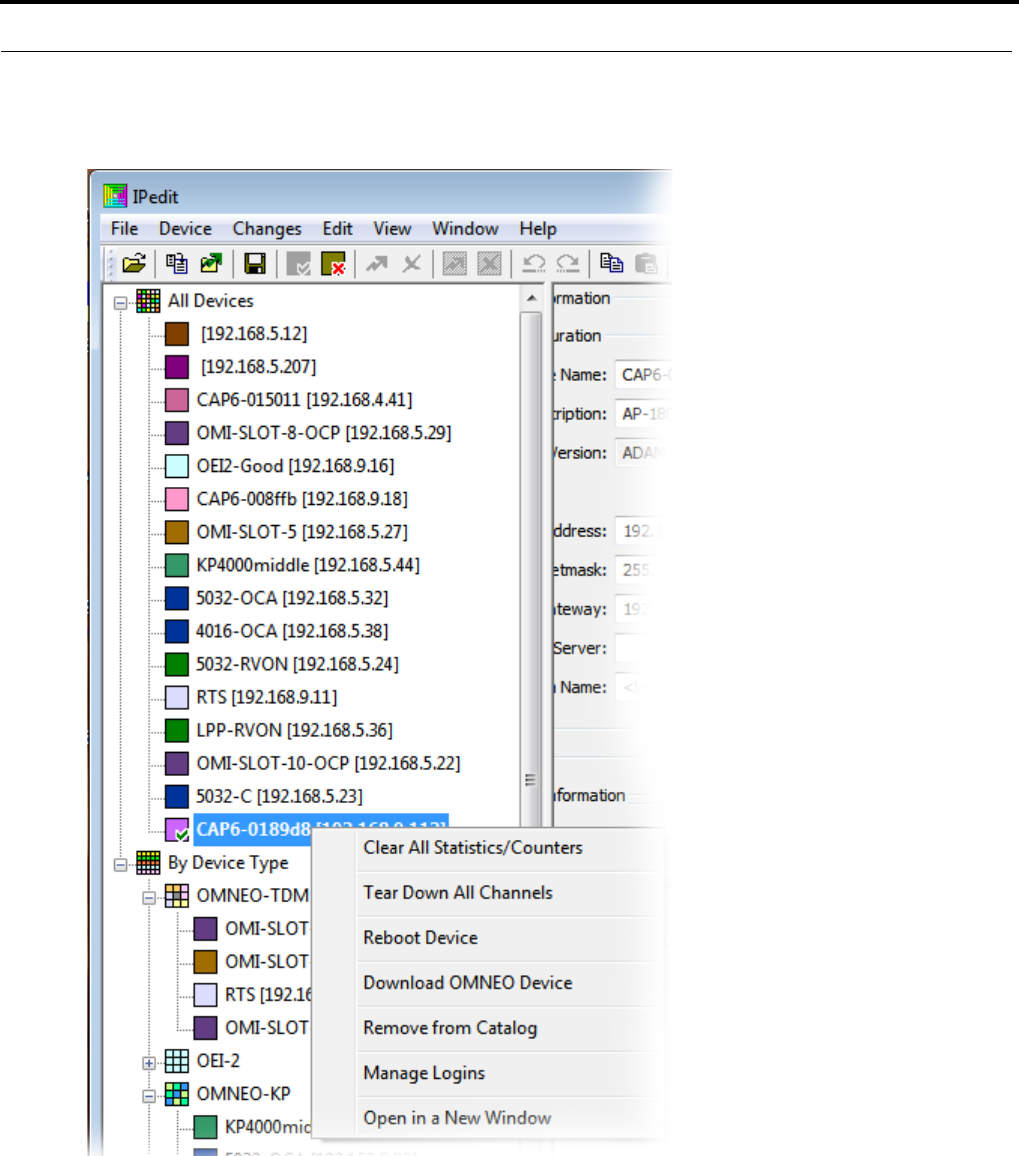Click the grayed X disconnect icon

coord(412,263)
